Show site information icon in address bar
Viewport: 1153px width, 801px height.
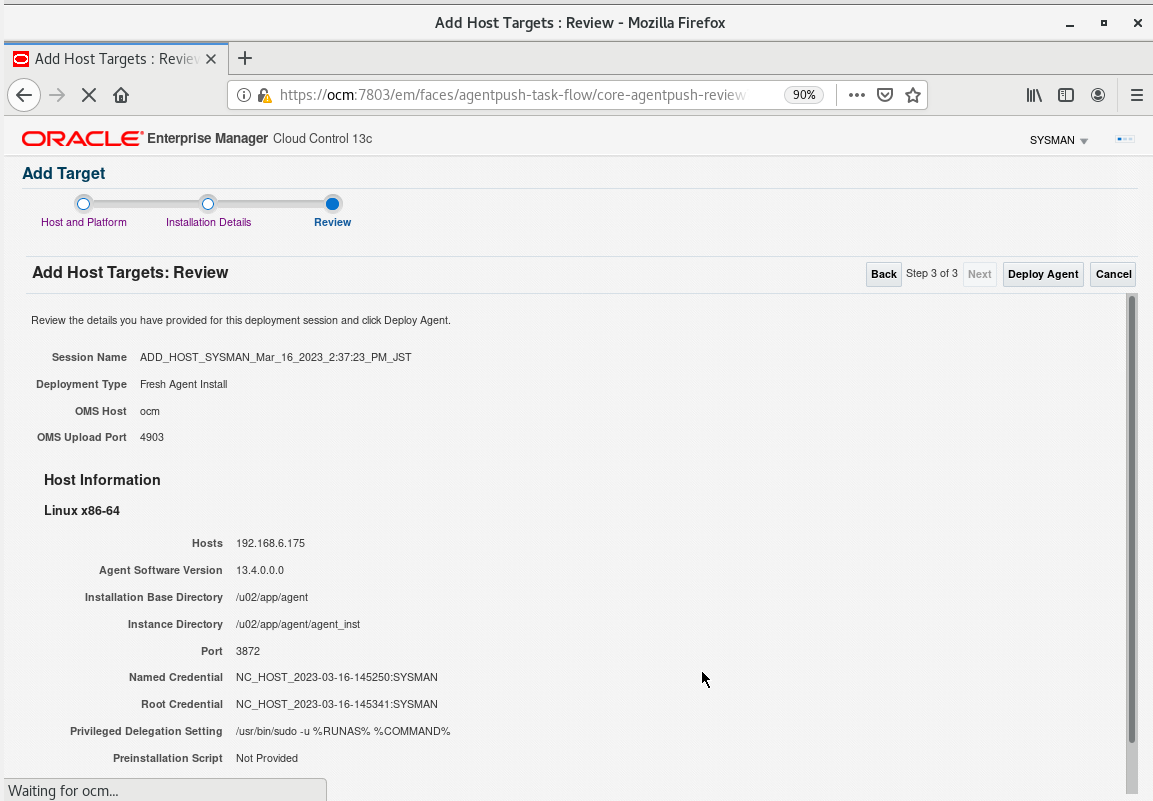point(244,95)
